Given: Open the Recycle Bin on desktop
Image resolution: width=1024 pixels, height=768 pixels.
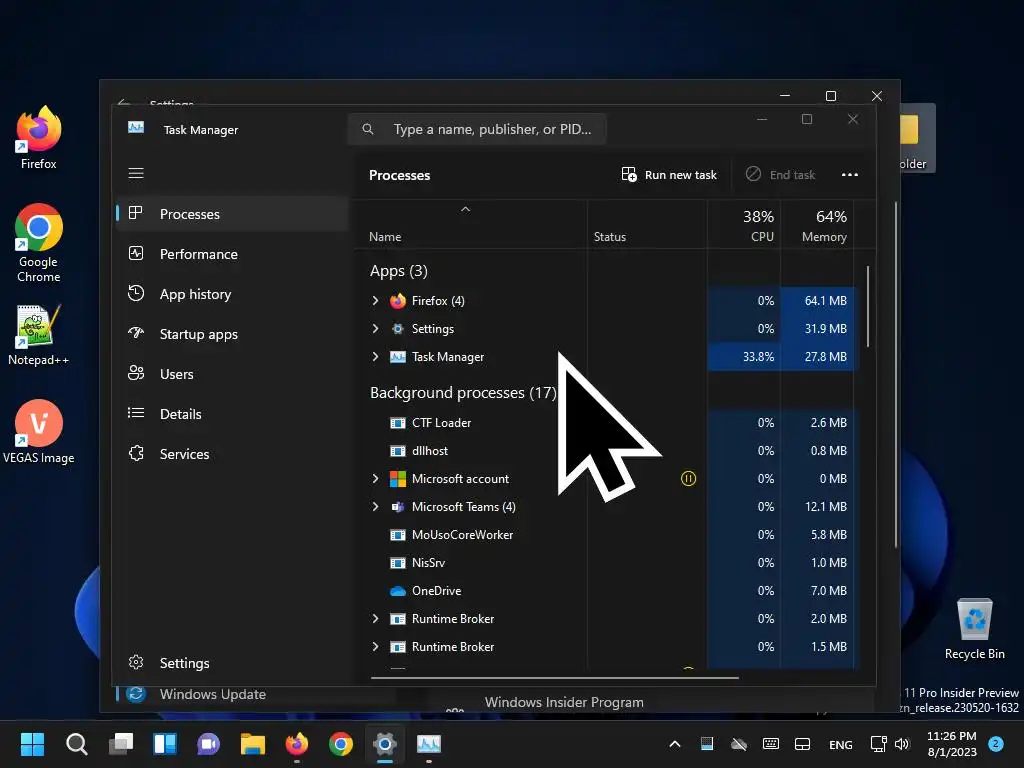Looking at the screenshot, I should click(x=974, y=629).
